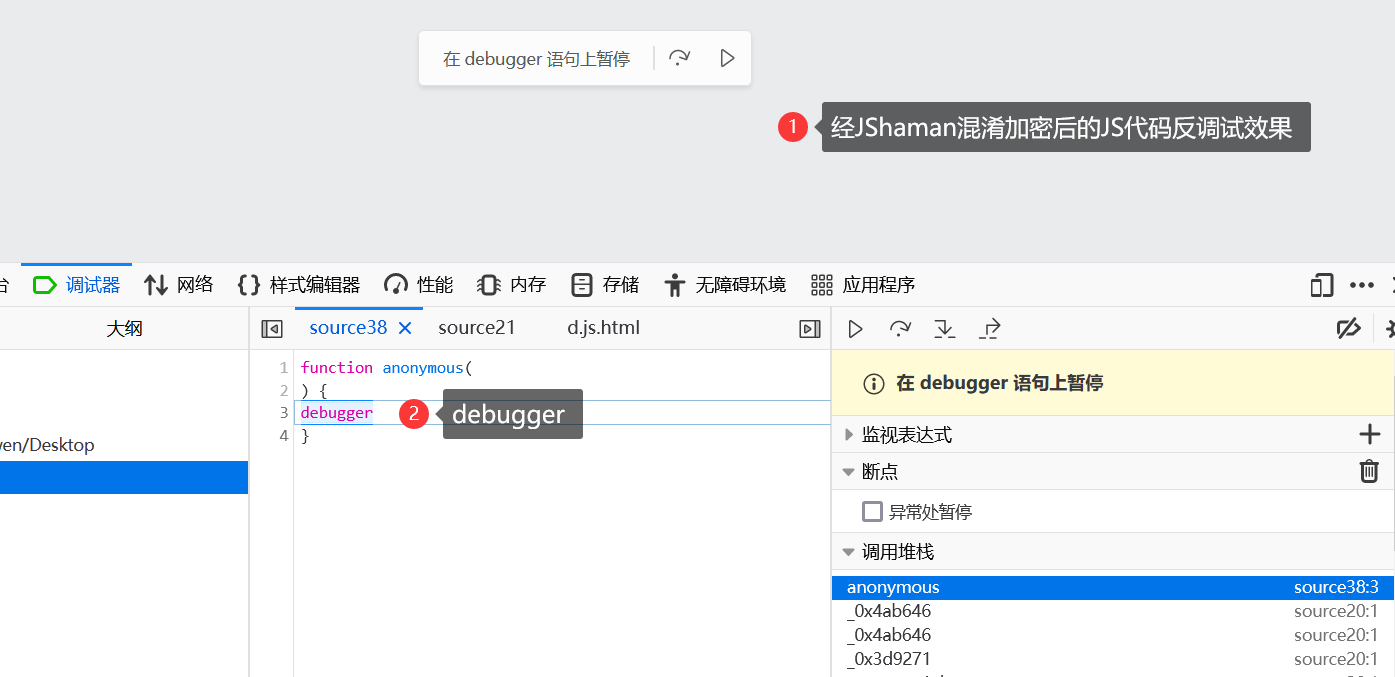
Task: Step over in debugger toolbar
Action: 900,329
